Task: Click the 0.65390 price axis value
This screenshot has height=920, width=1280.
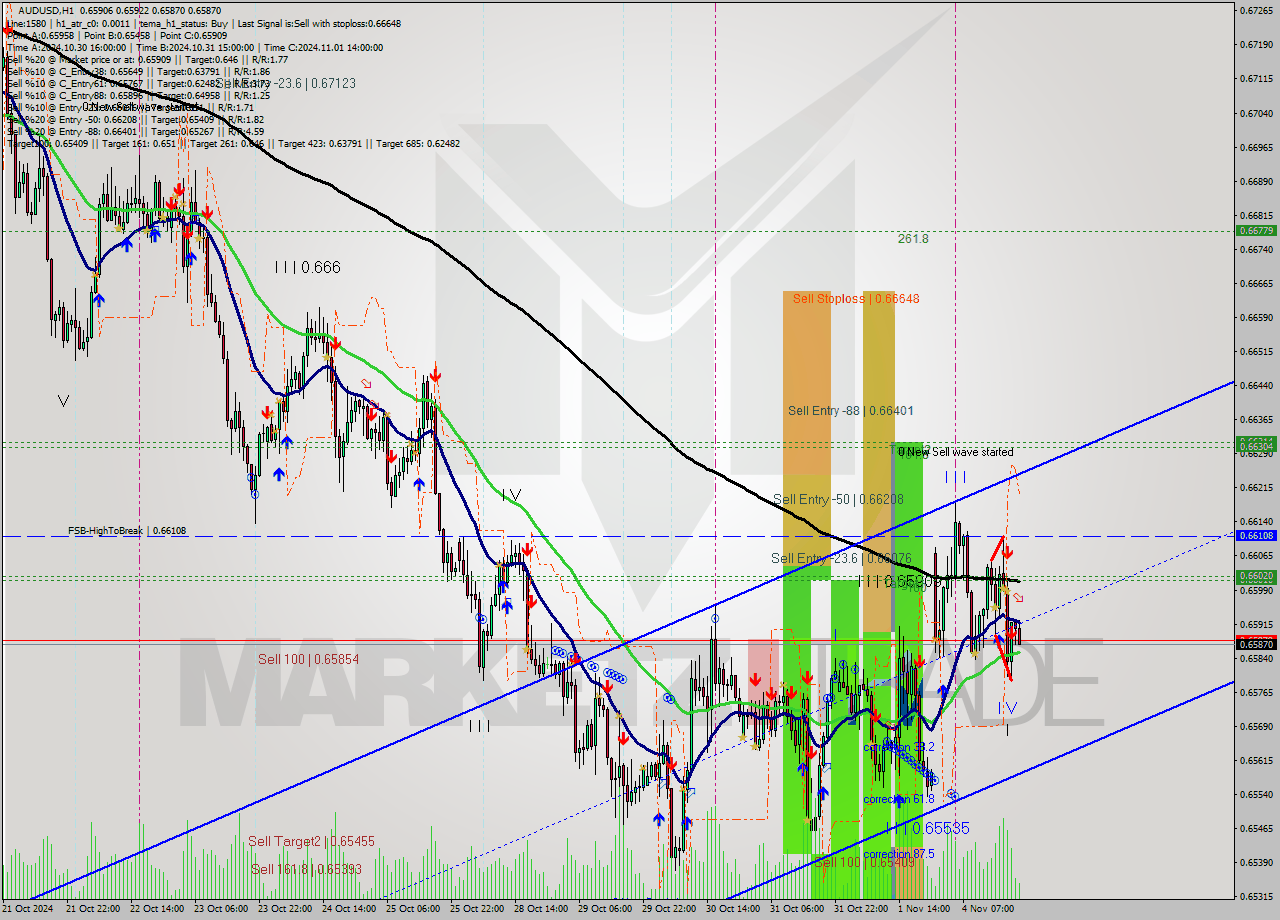Action: tap(1256, 862)
